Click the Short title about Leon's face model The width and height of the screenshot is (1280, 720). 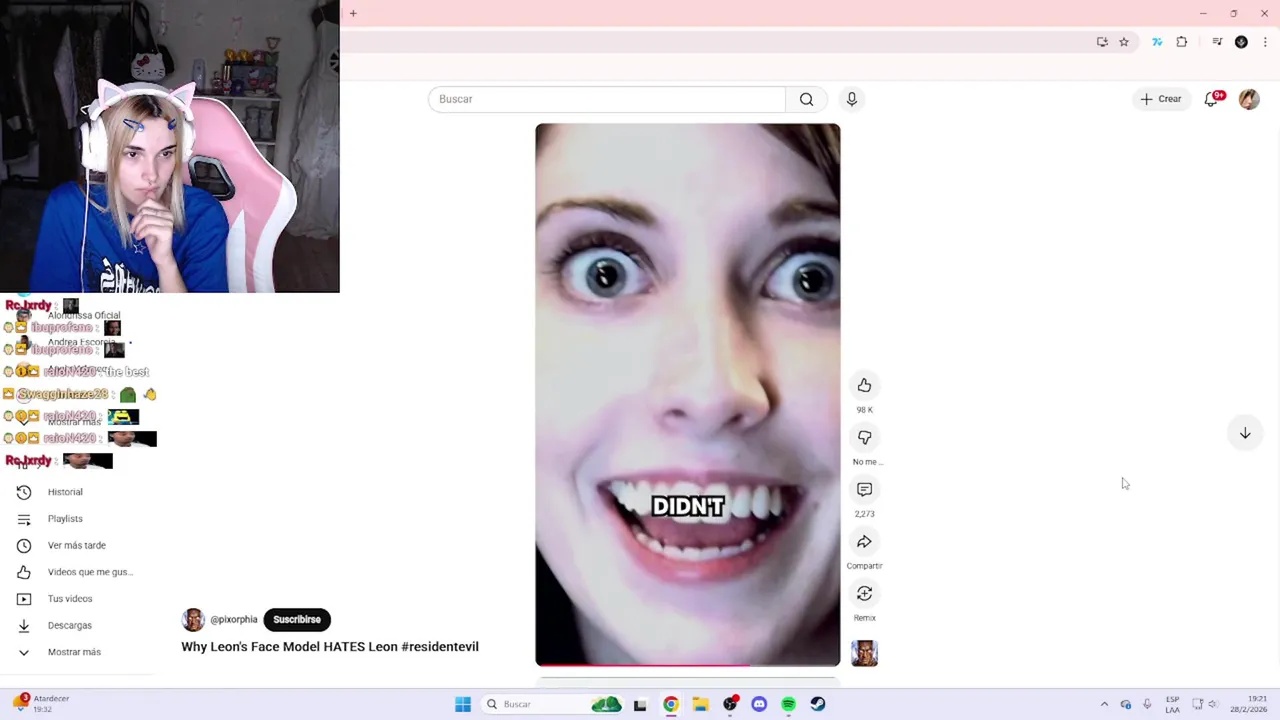pos(330,647)
